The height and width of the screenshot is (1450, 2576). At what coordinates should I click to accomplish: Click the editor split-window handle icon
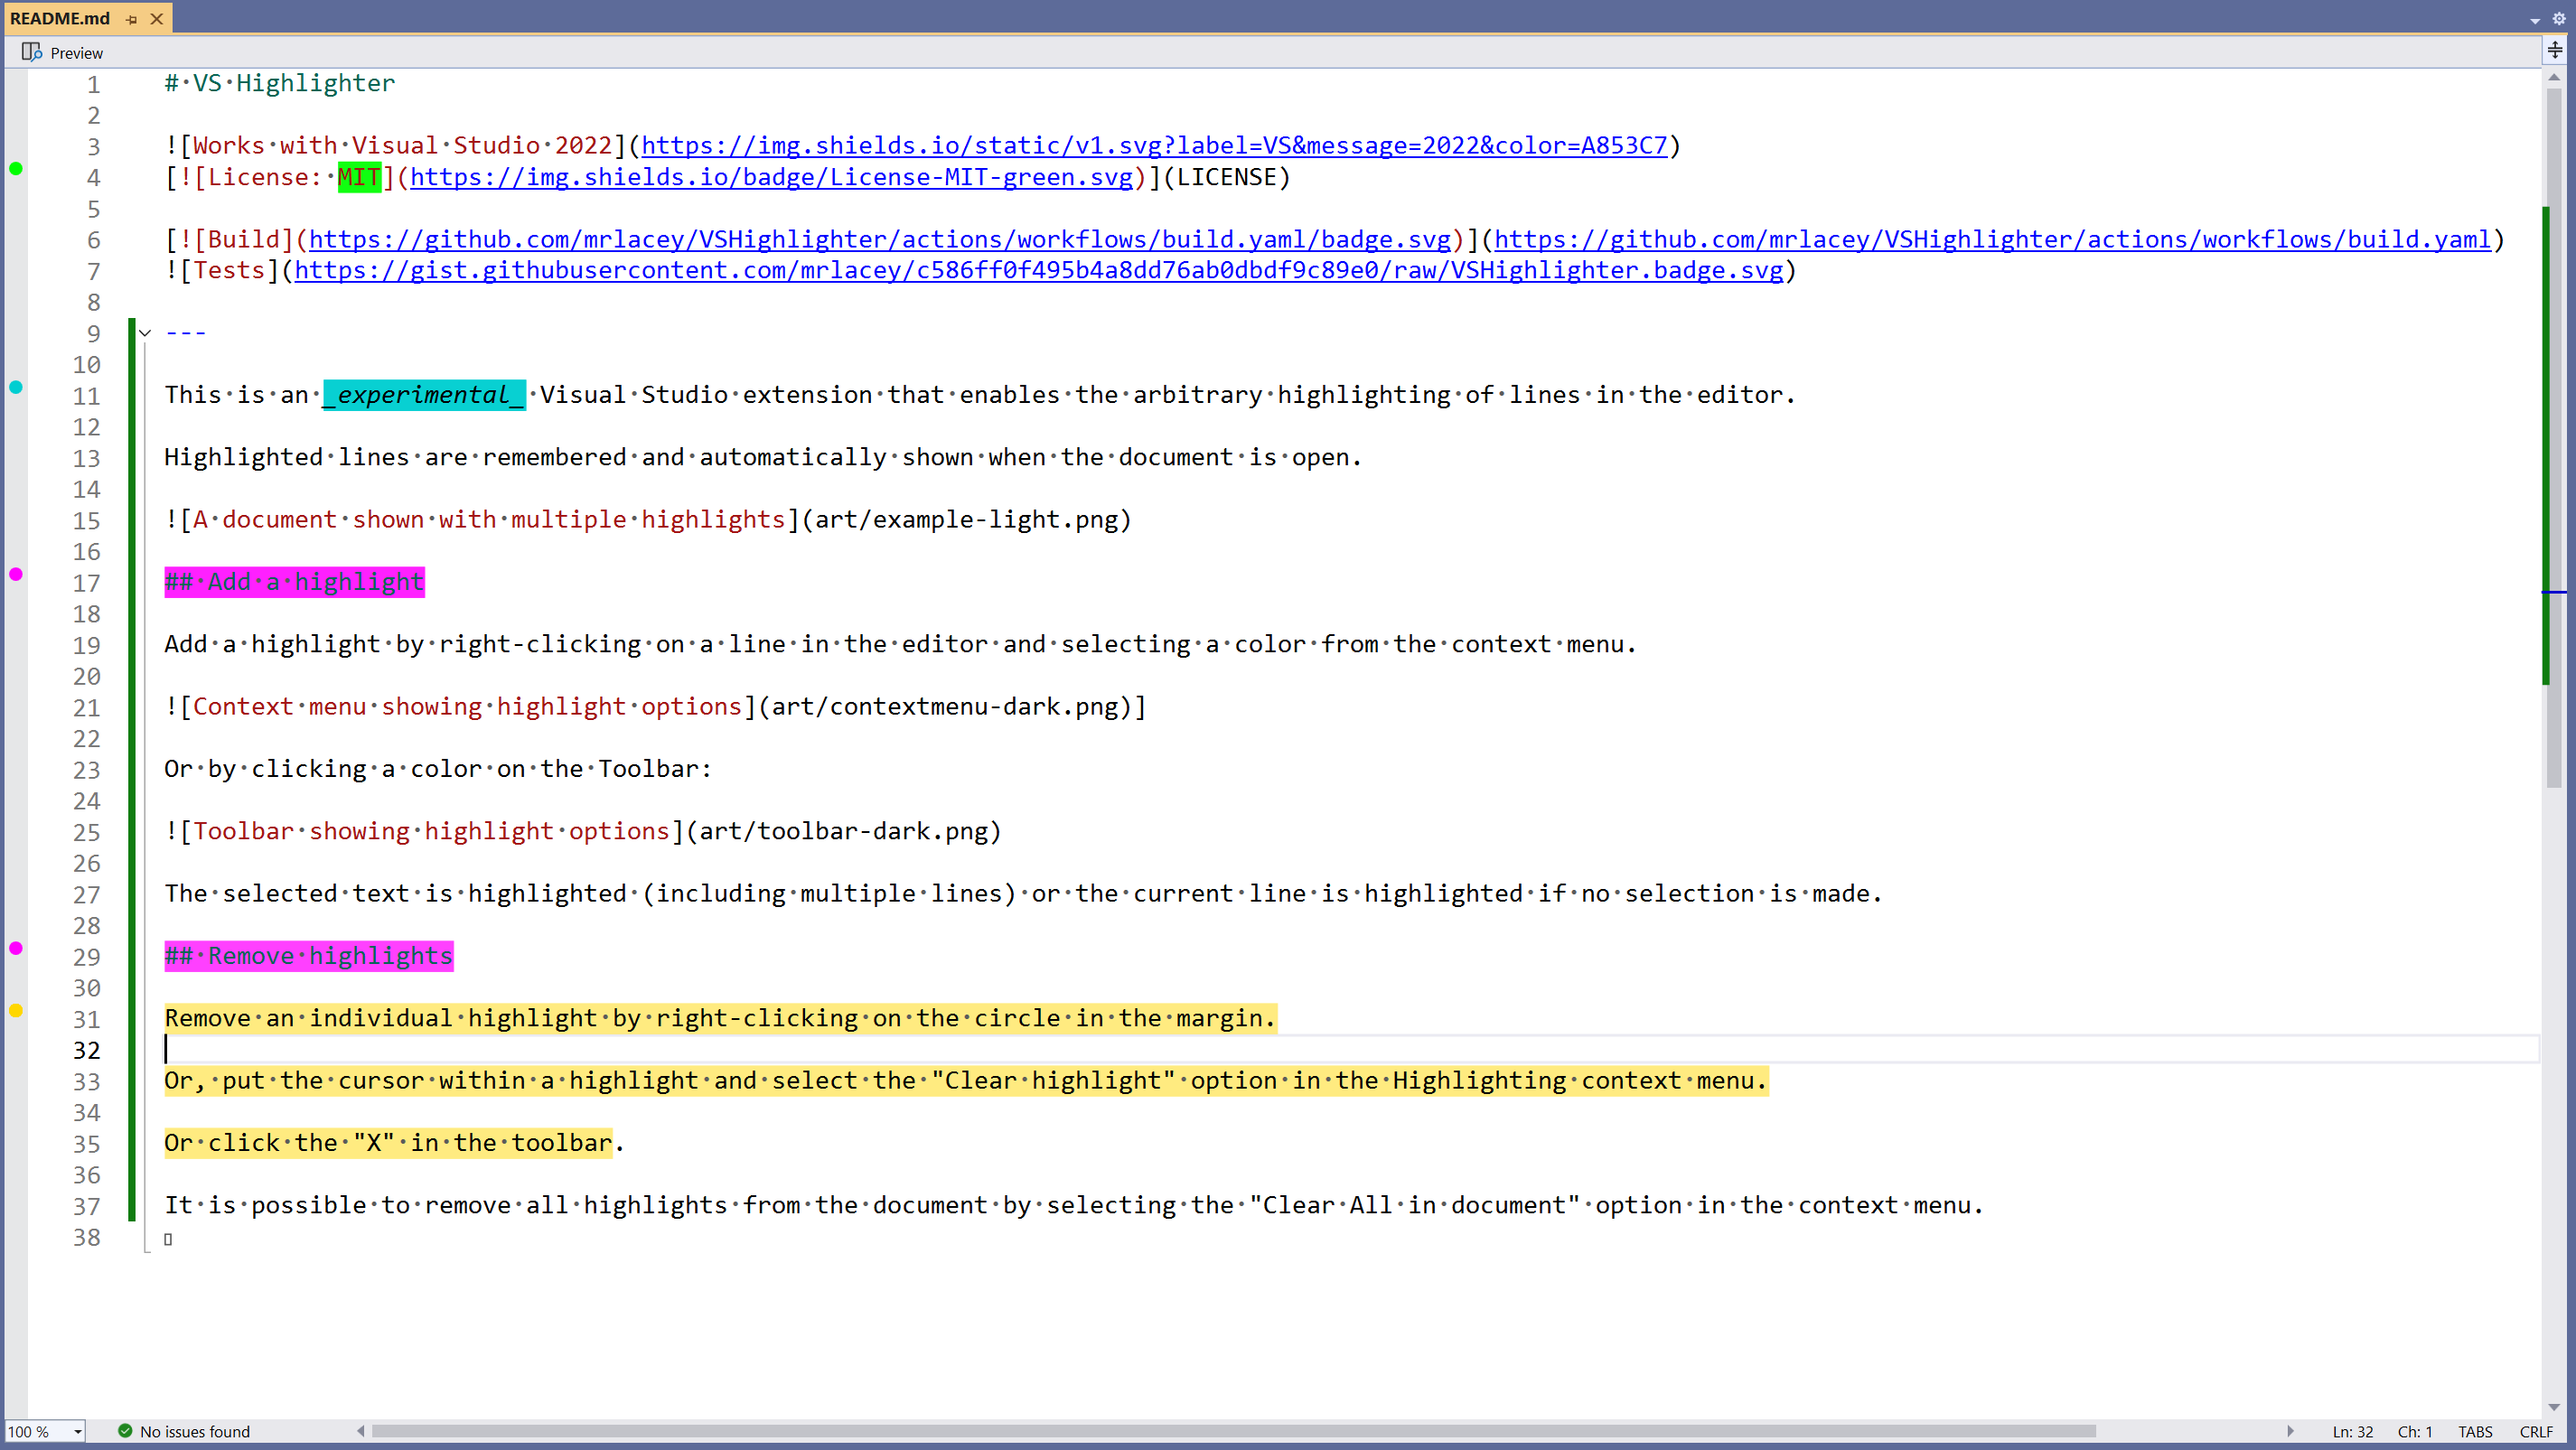pos(2554,50)
